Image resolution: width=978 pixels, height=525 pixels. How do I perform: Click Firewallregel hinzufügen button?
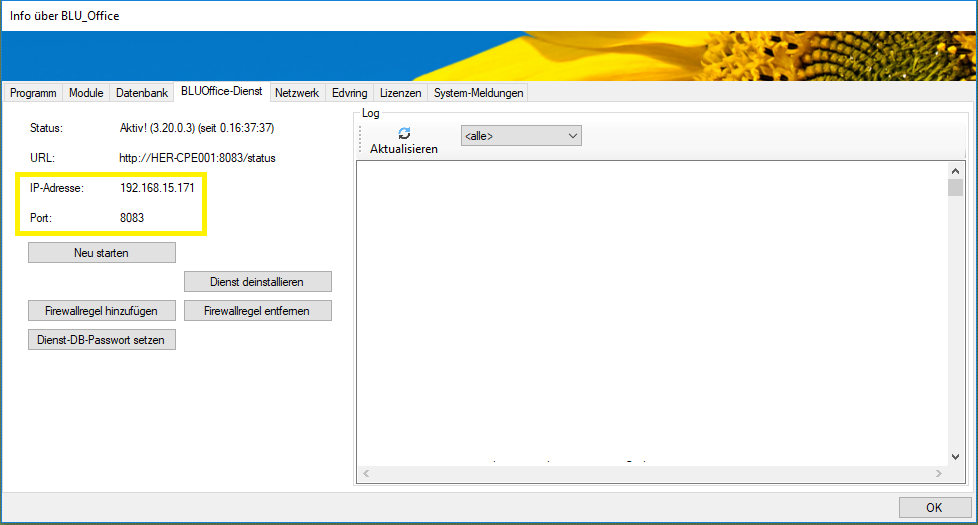click(101, 311)
